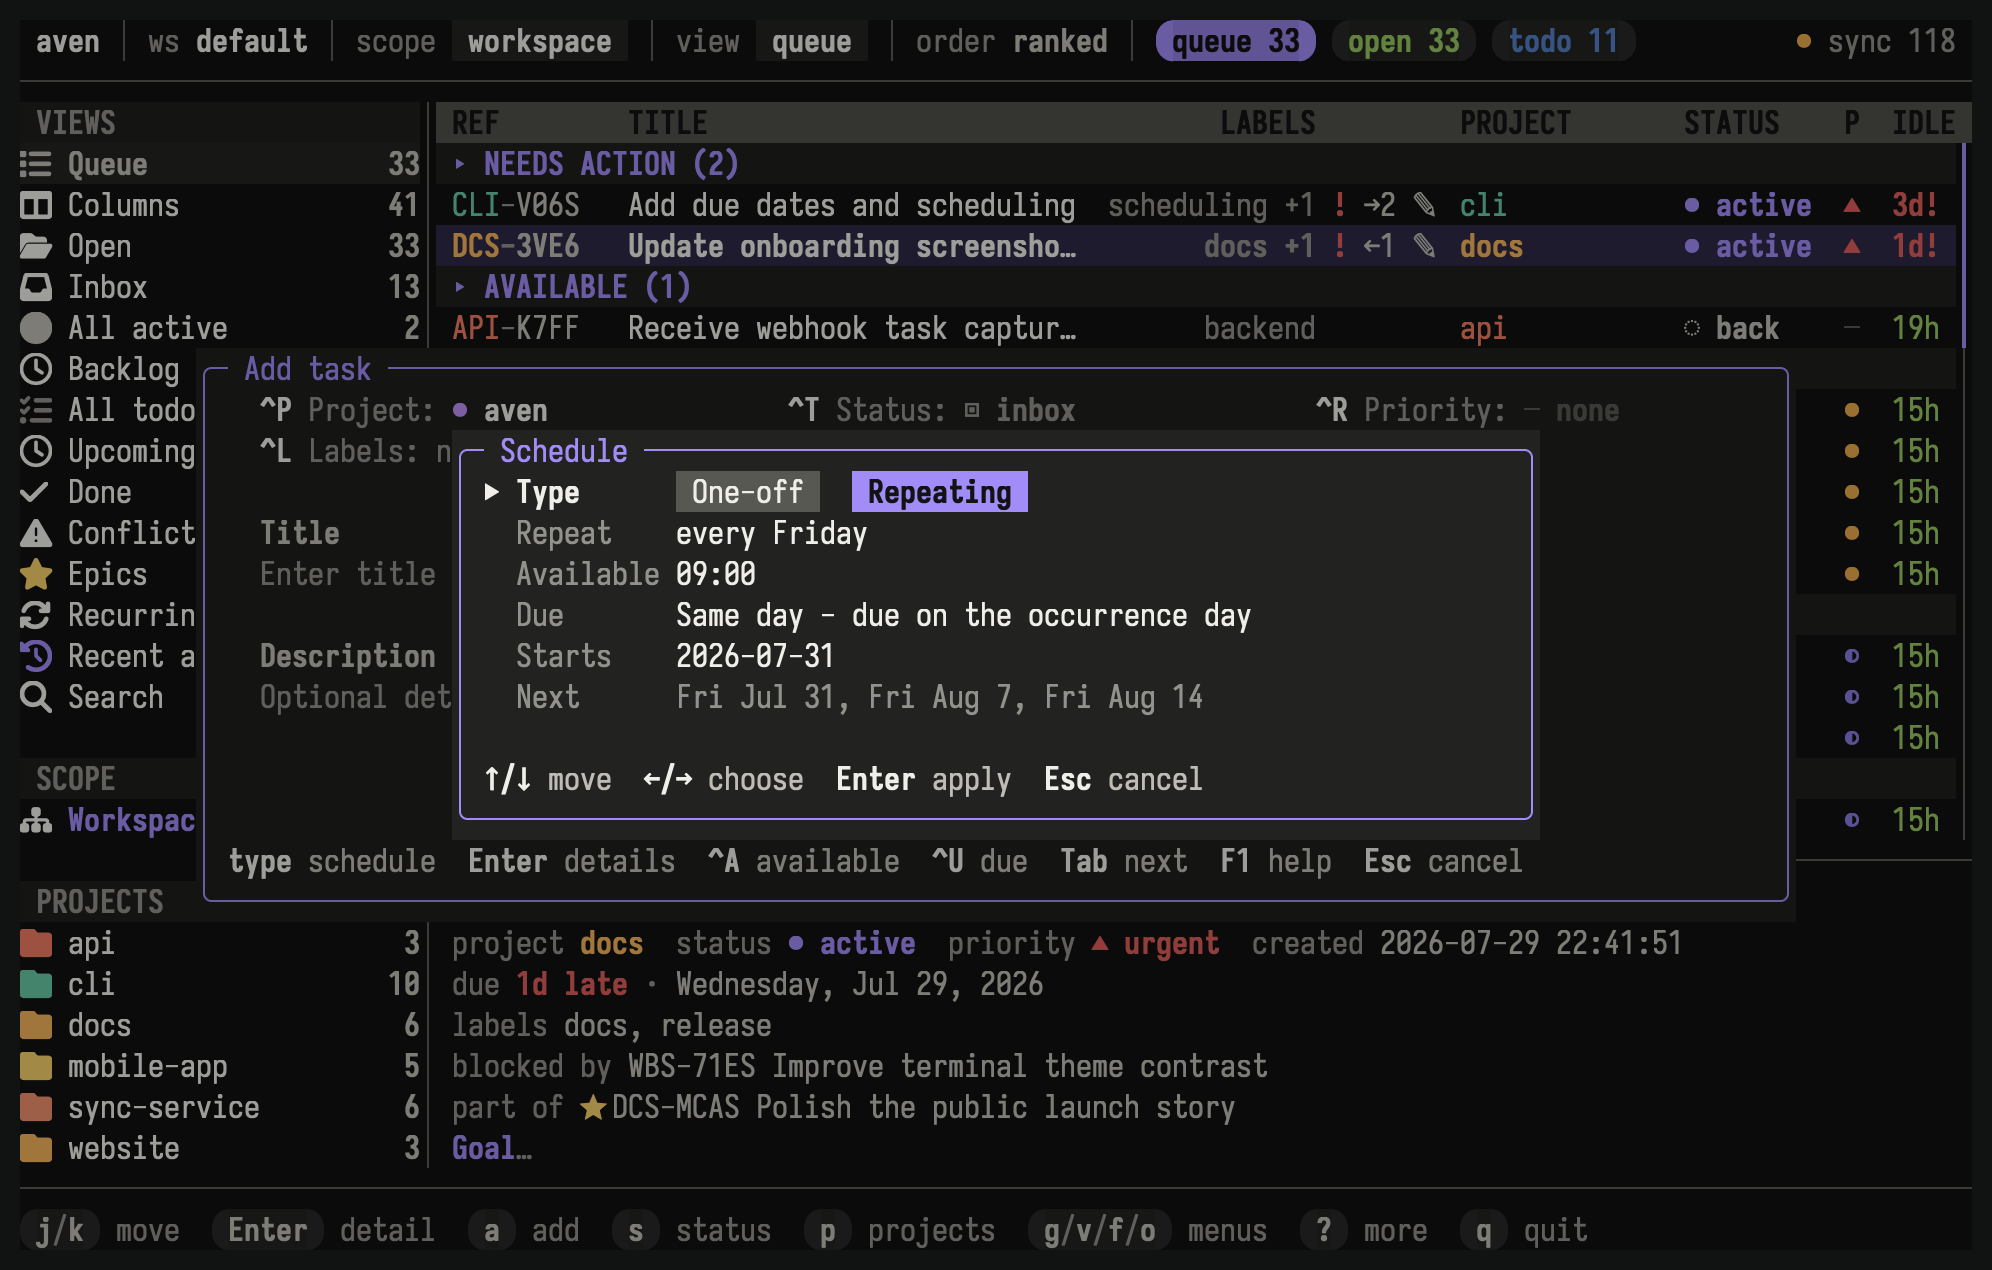Image resolution: width=1992 pixels, height=1270 pixels.
Task: Toggle the queue 33 filter pill
Action: 1235,41
